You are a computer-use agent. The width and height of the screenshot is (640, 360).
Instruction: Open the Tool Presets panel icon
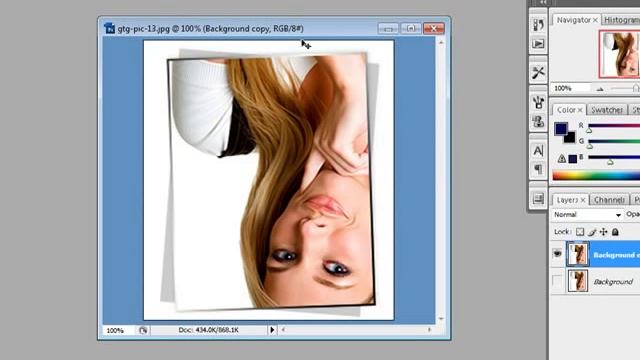pyautogui.click(x=538, y=73)
